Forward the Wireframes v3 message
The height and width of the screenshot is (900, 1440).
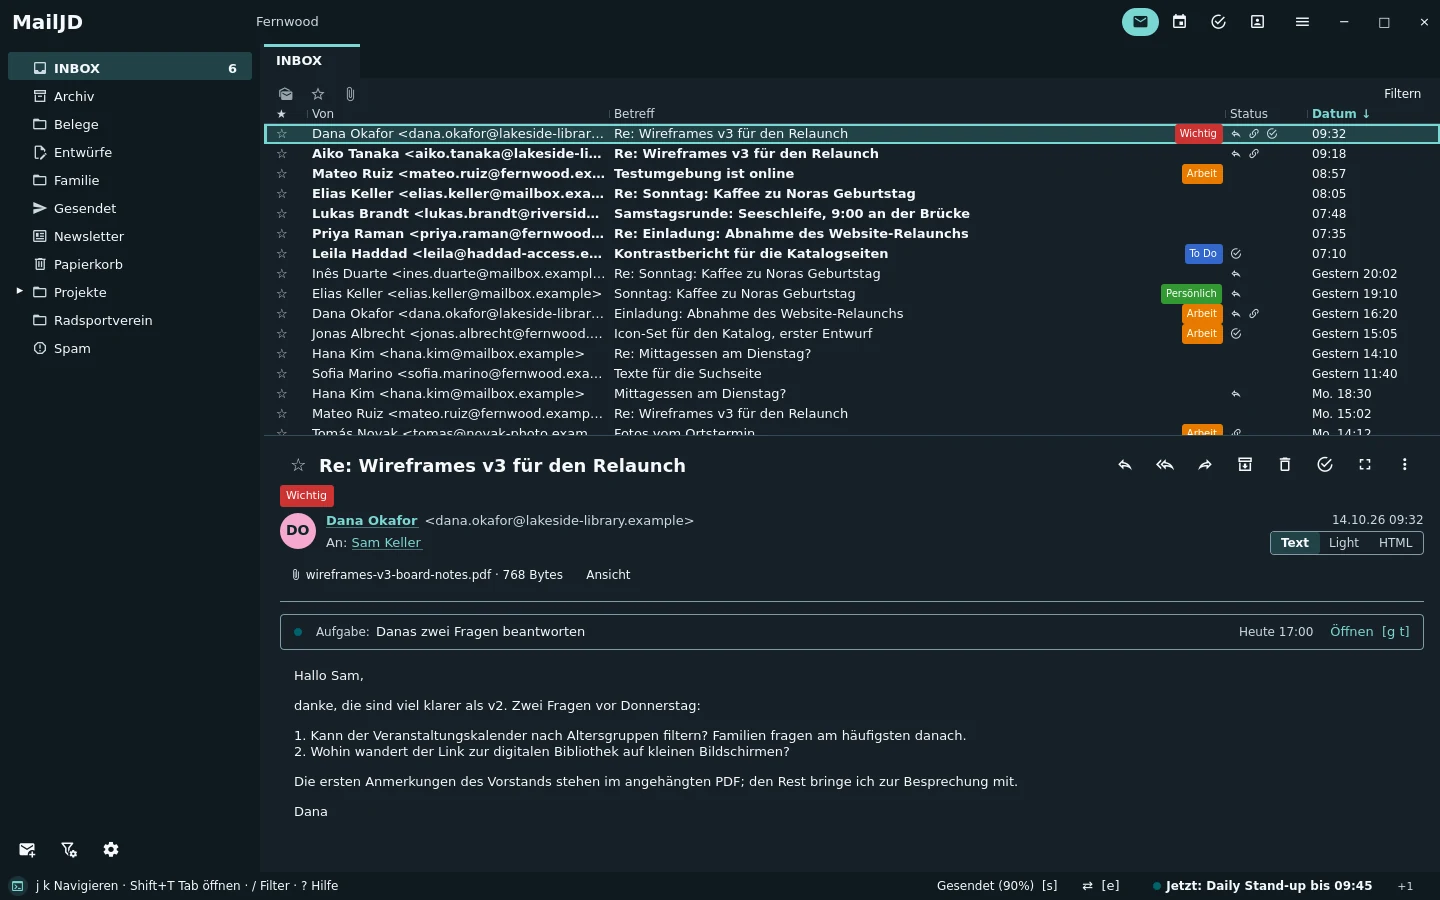(1205, 465)
